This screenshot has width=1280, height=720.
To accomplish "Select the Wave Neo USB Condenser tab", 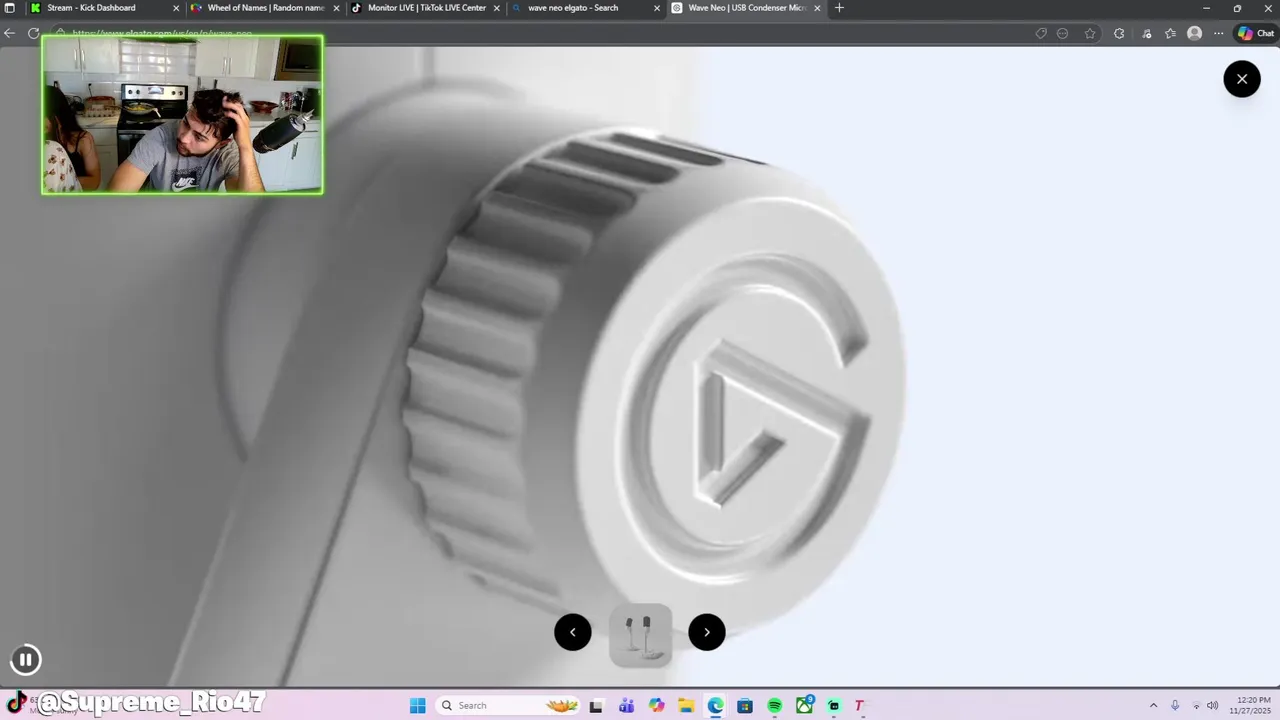I will pyautogui.click(x=746, y=8).
